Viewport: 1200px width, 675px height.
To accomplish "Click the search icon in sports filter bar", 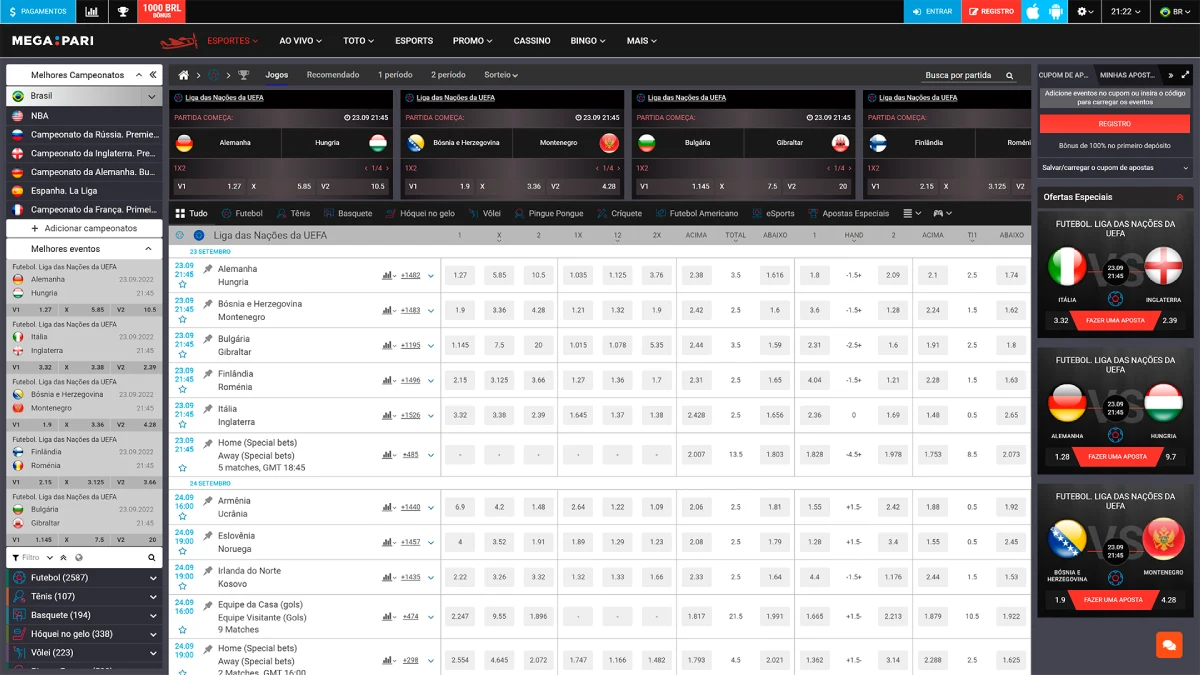I will [x=152, y=558].
